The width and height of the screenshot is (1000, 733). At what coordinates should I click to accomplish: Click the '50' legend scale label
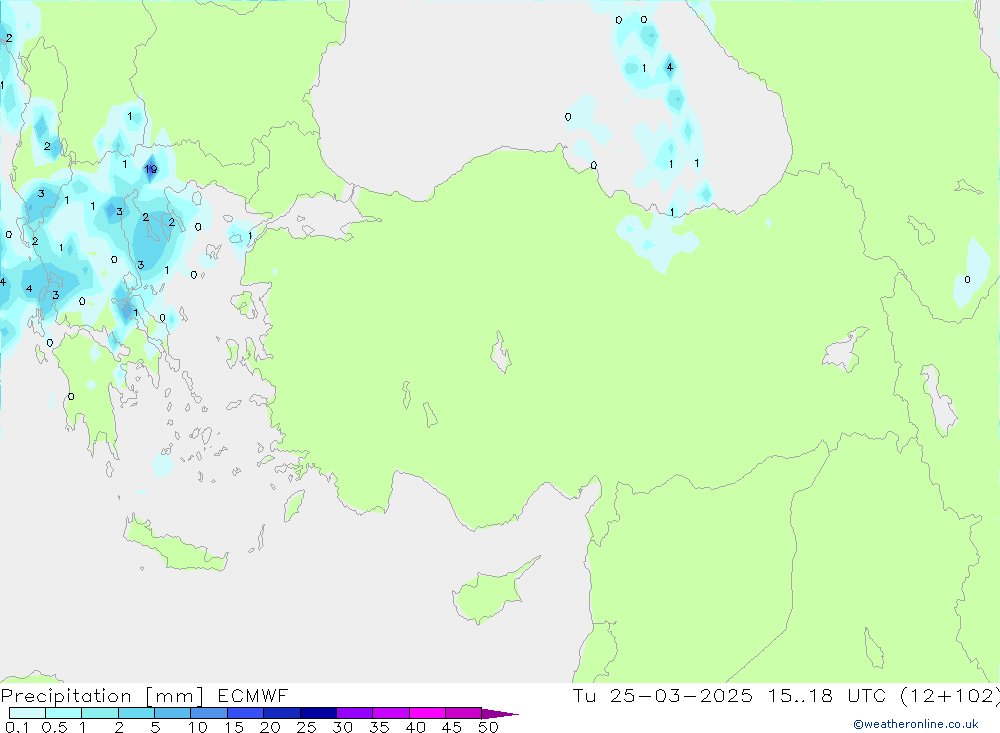pyautogui.click(x=489, y=727)
